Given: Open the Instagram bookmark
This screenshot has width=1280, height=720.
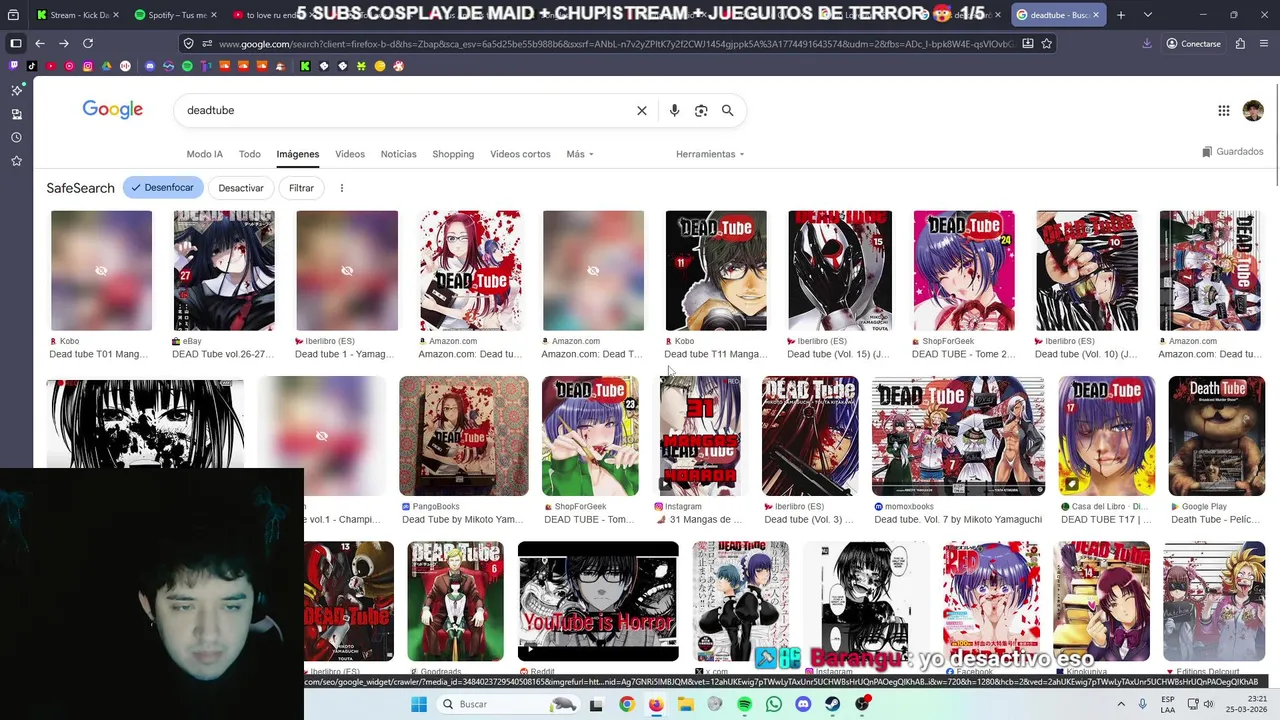Looking at the screenshot, I should (88, 66).
